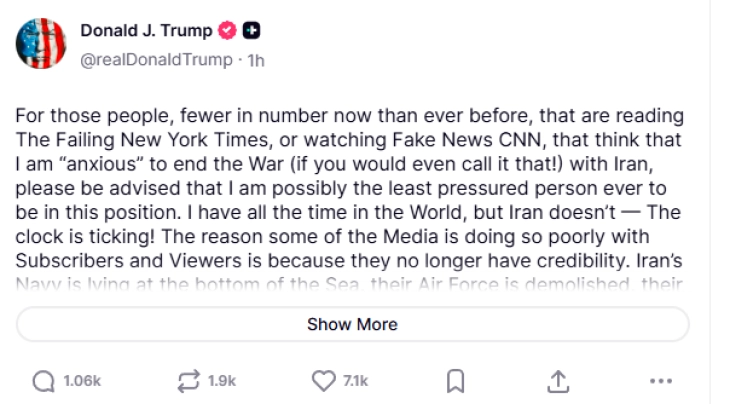The height and width of the screenshot is (404, 730).
Task: Expand the post with Show More
Action: [x=352, y=324]
